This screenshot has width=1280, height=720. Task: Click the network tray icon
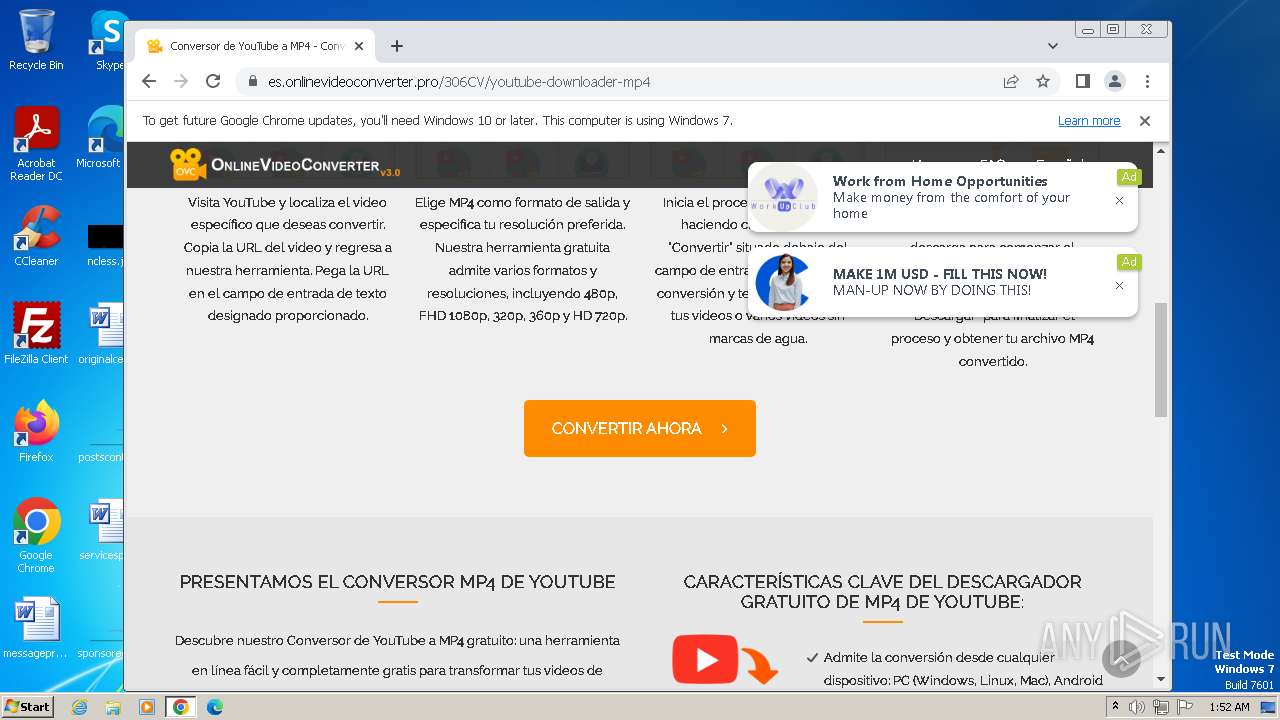click(x=1160, y=707)
